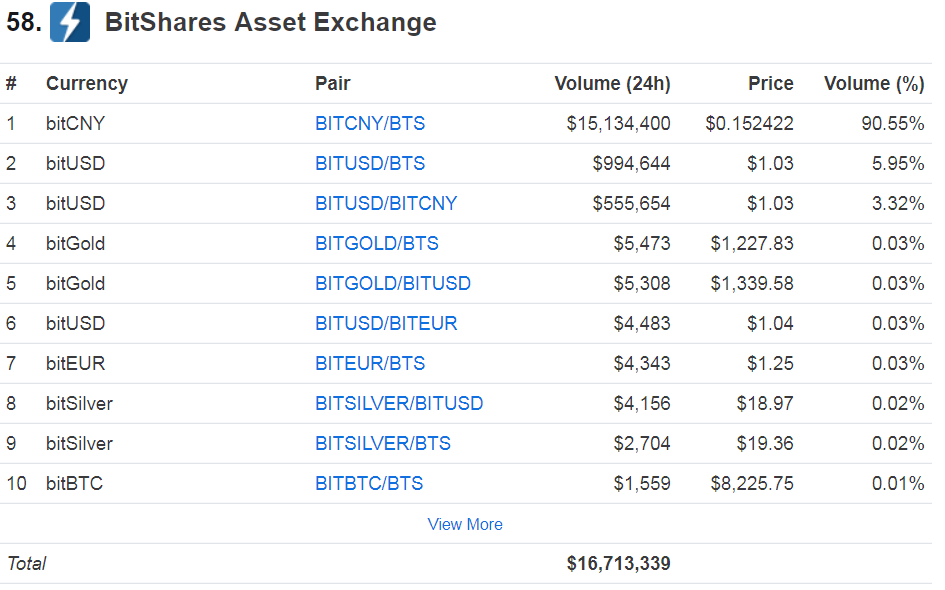The width and height of the screenshot is (945, 590).
Task: Open the BITUSD/BITEUR pair link
Action: (x=386, y=324)
